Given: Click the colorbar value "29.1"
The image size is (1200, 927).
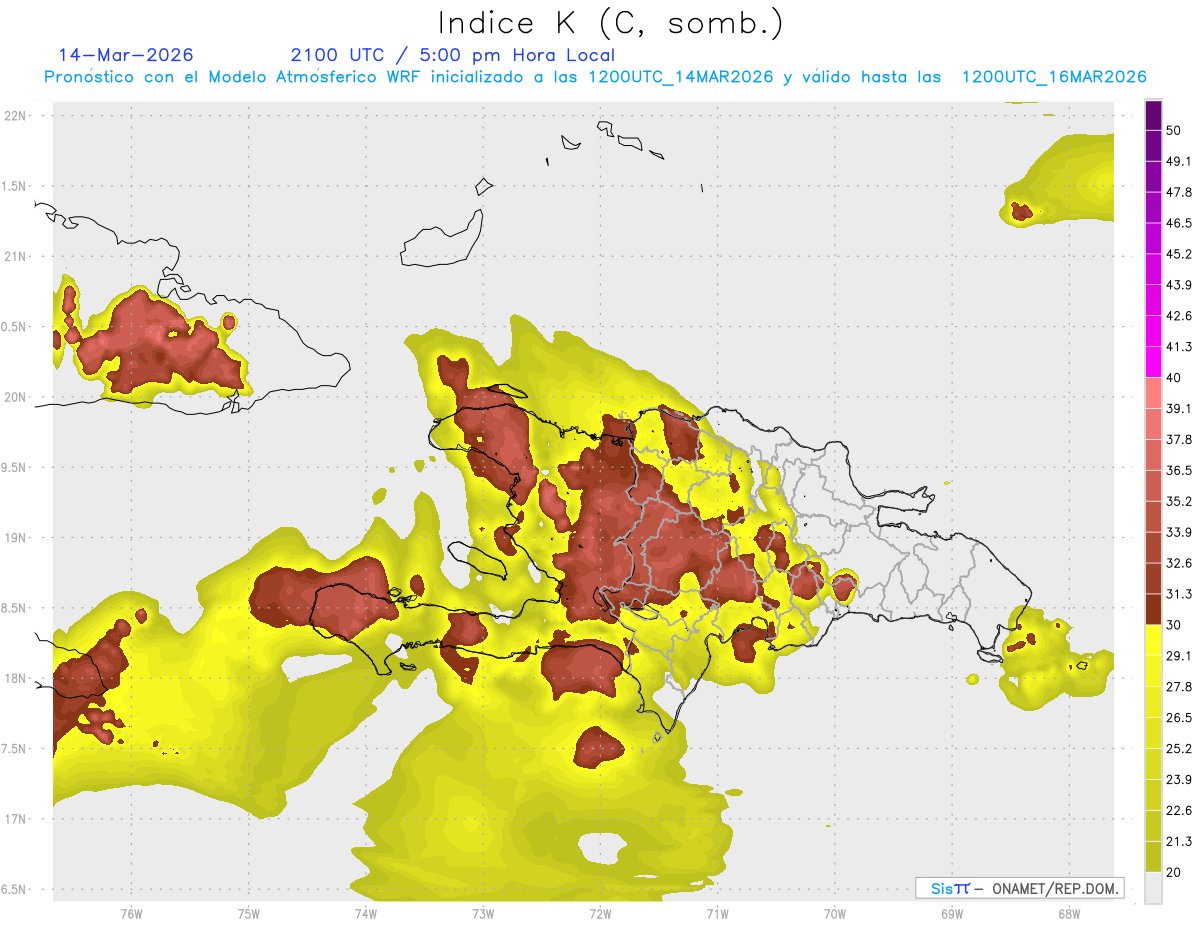Looking at the screenshot, I should 1179,656.
